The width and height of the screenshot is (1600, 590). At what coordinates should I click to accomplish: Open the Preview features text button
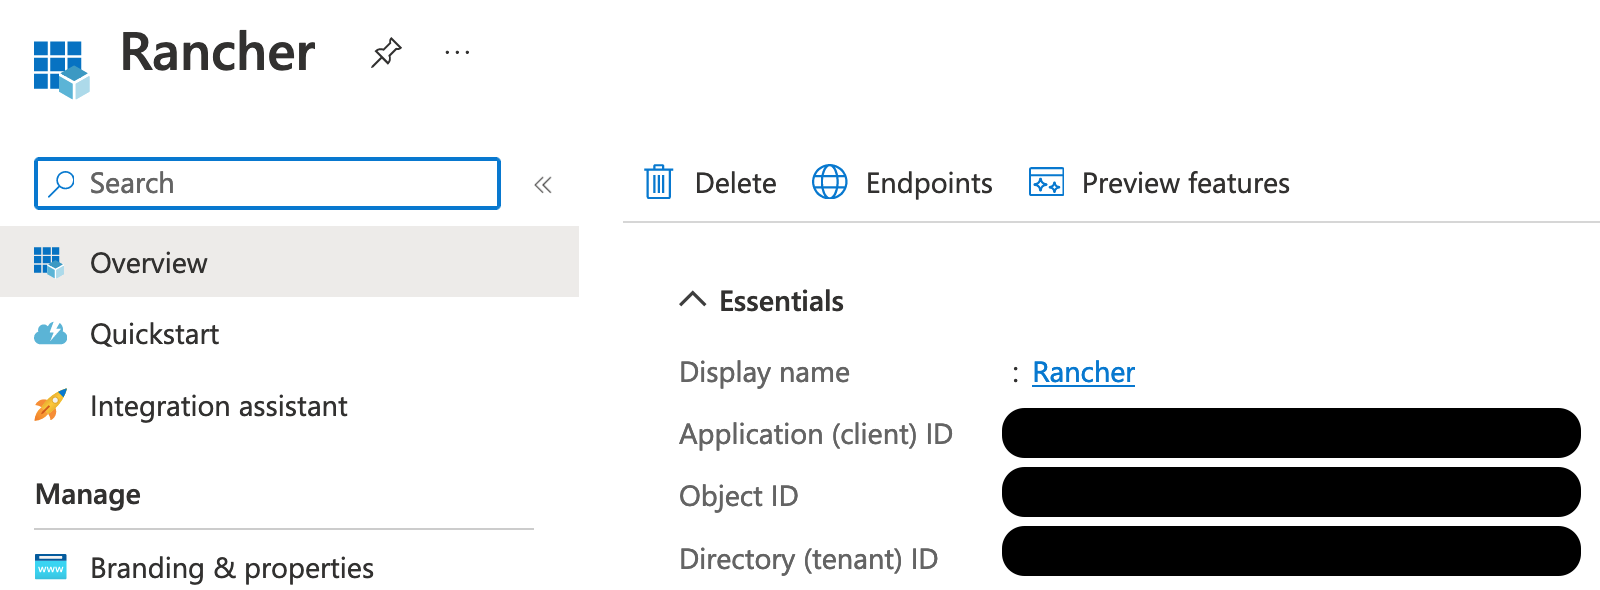(x=1185, y=183)
